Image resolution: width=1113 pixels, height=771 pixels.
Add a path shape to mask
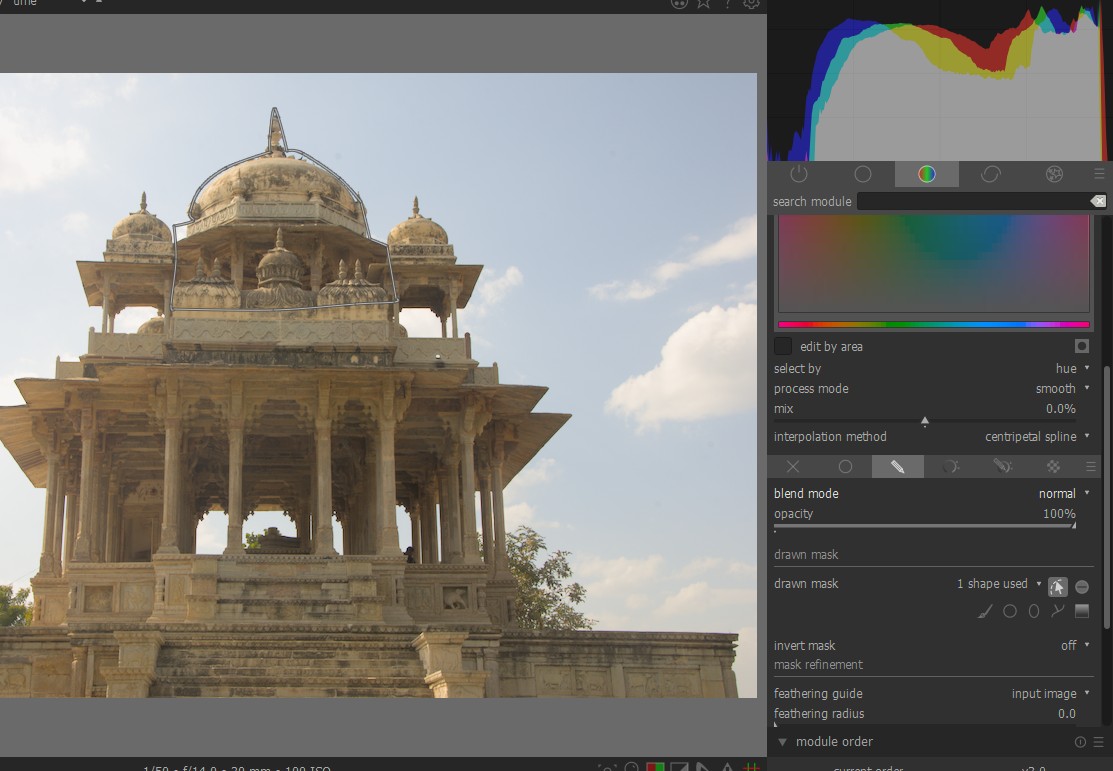click(1058, 611)
